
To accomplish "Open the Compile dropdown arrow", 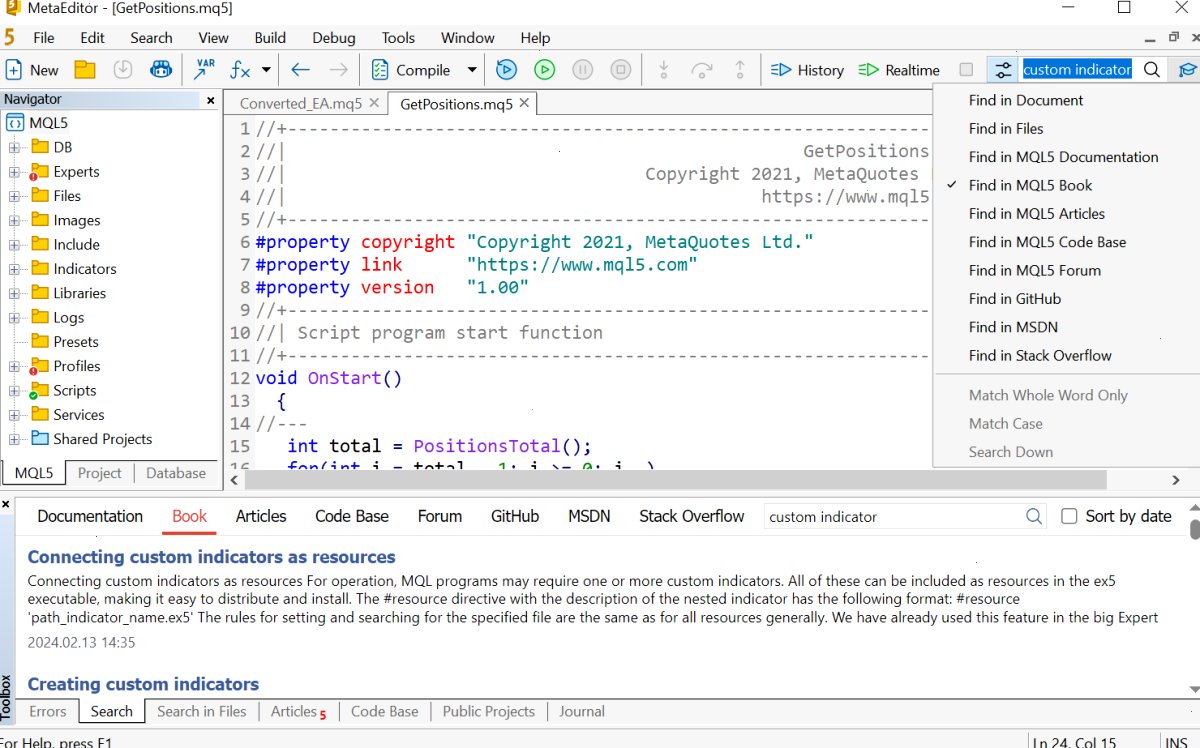I will tap(472, 70).
